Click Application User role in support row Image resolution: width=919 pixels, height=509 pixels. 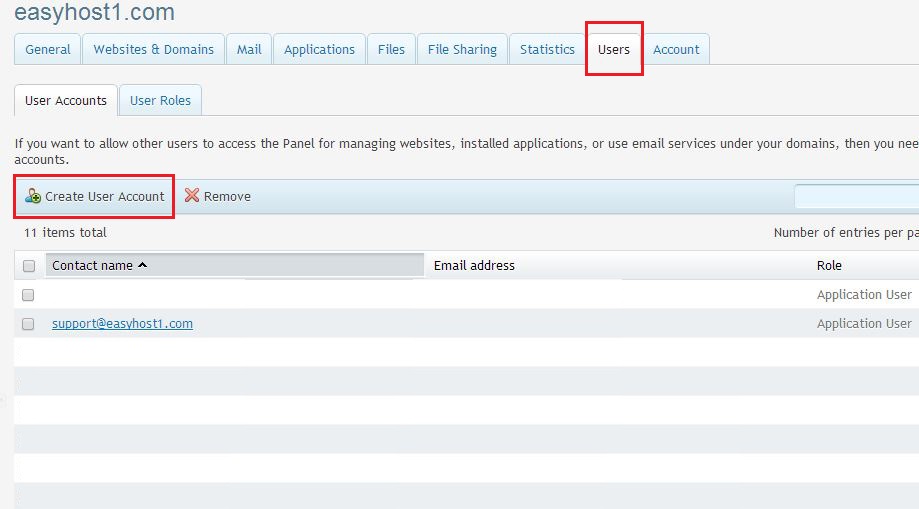[864, 324]
